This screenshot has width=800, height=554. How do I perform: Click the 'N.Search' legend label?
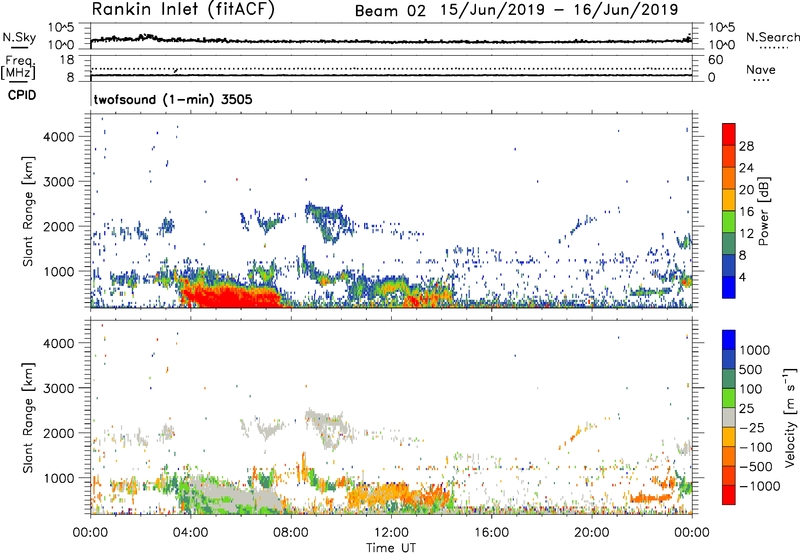772,37
